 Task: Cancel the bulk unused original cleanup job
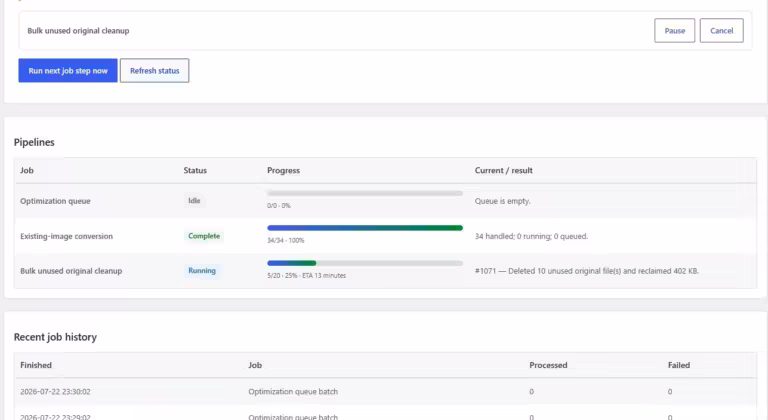tap(721, 30)
